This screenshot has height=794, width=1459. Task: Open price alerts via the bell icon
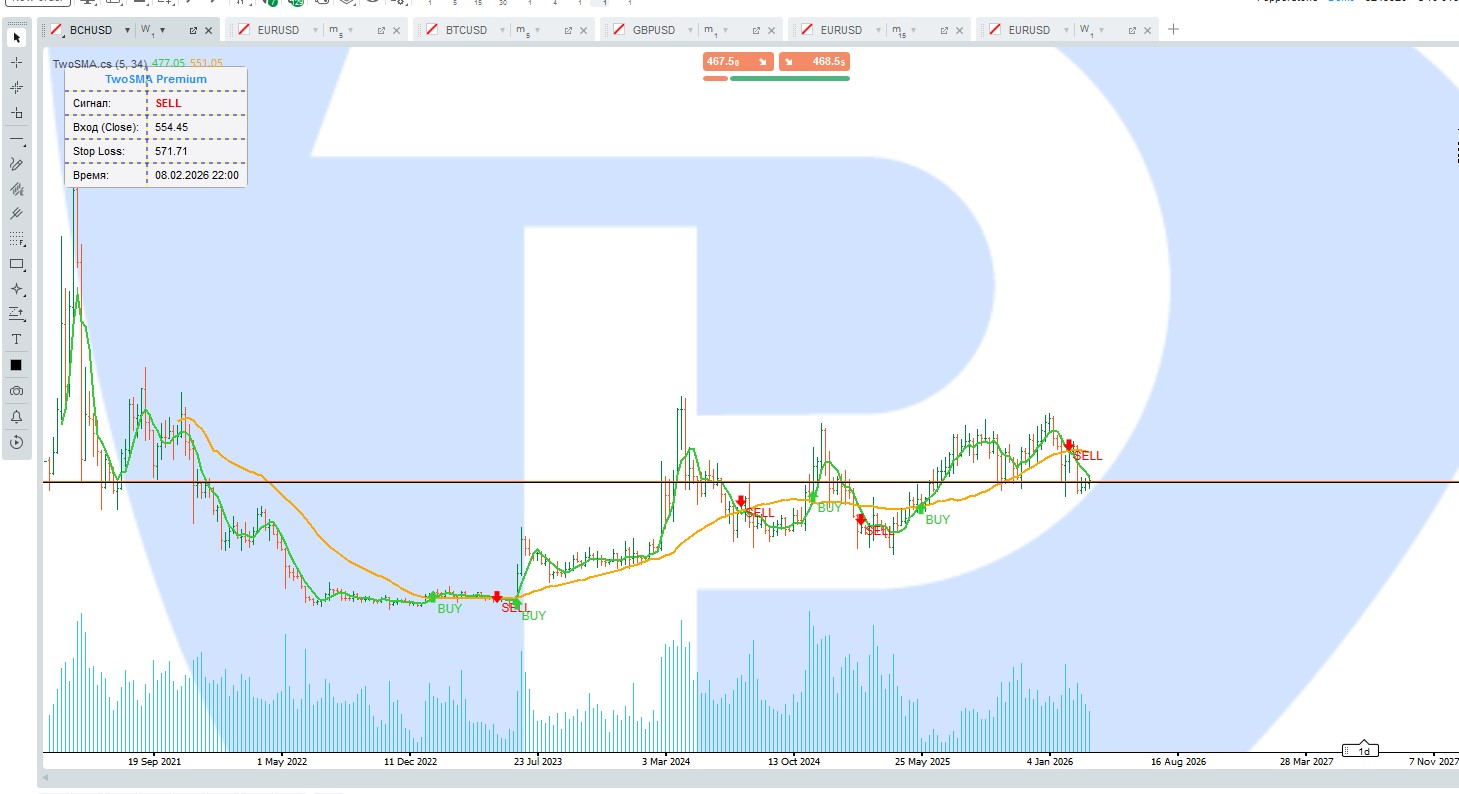[16, 416]
